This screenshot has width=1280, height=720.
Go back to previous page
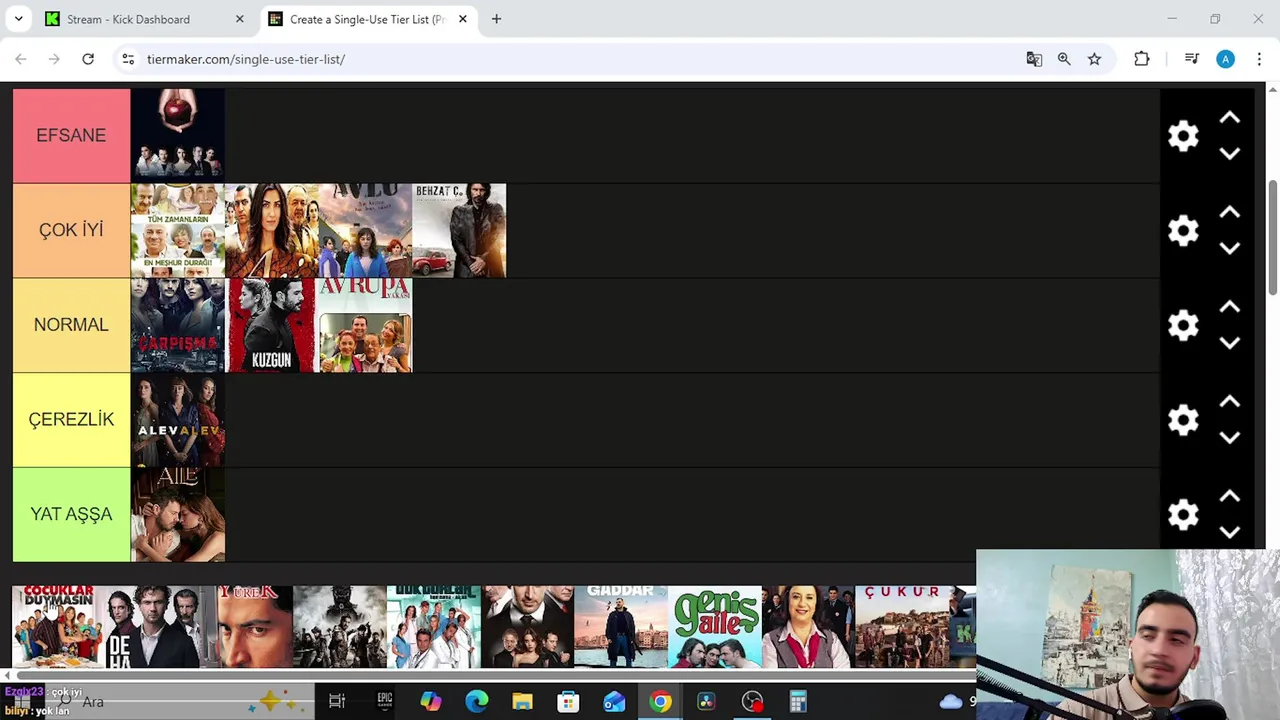click(x=21, y=59)
